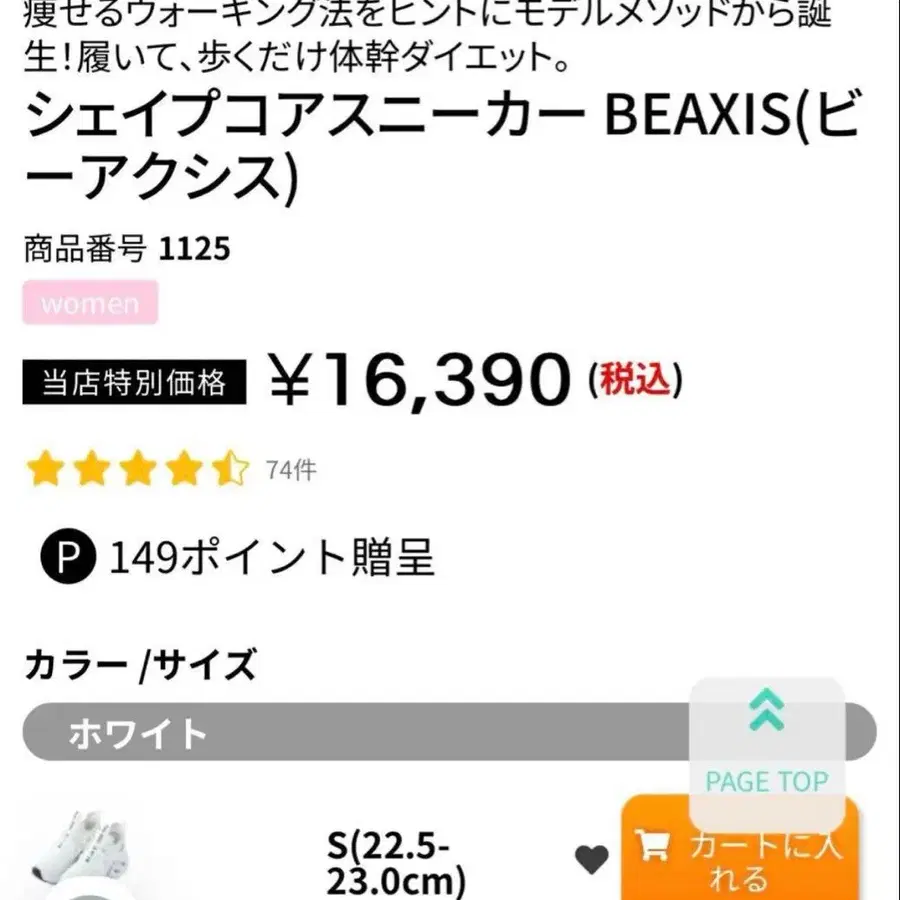Click the half-filled fifth rating star
The width and height of the screenshot is (900, 900).
pos(230,468)
